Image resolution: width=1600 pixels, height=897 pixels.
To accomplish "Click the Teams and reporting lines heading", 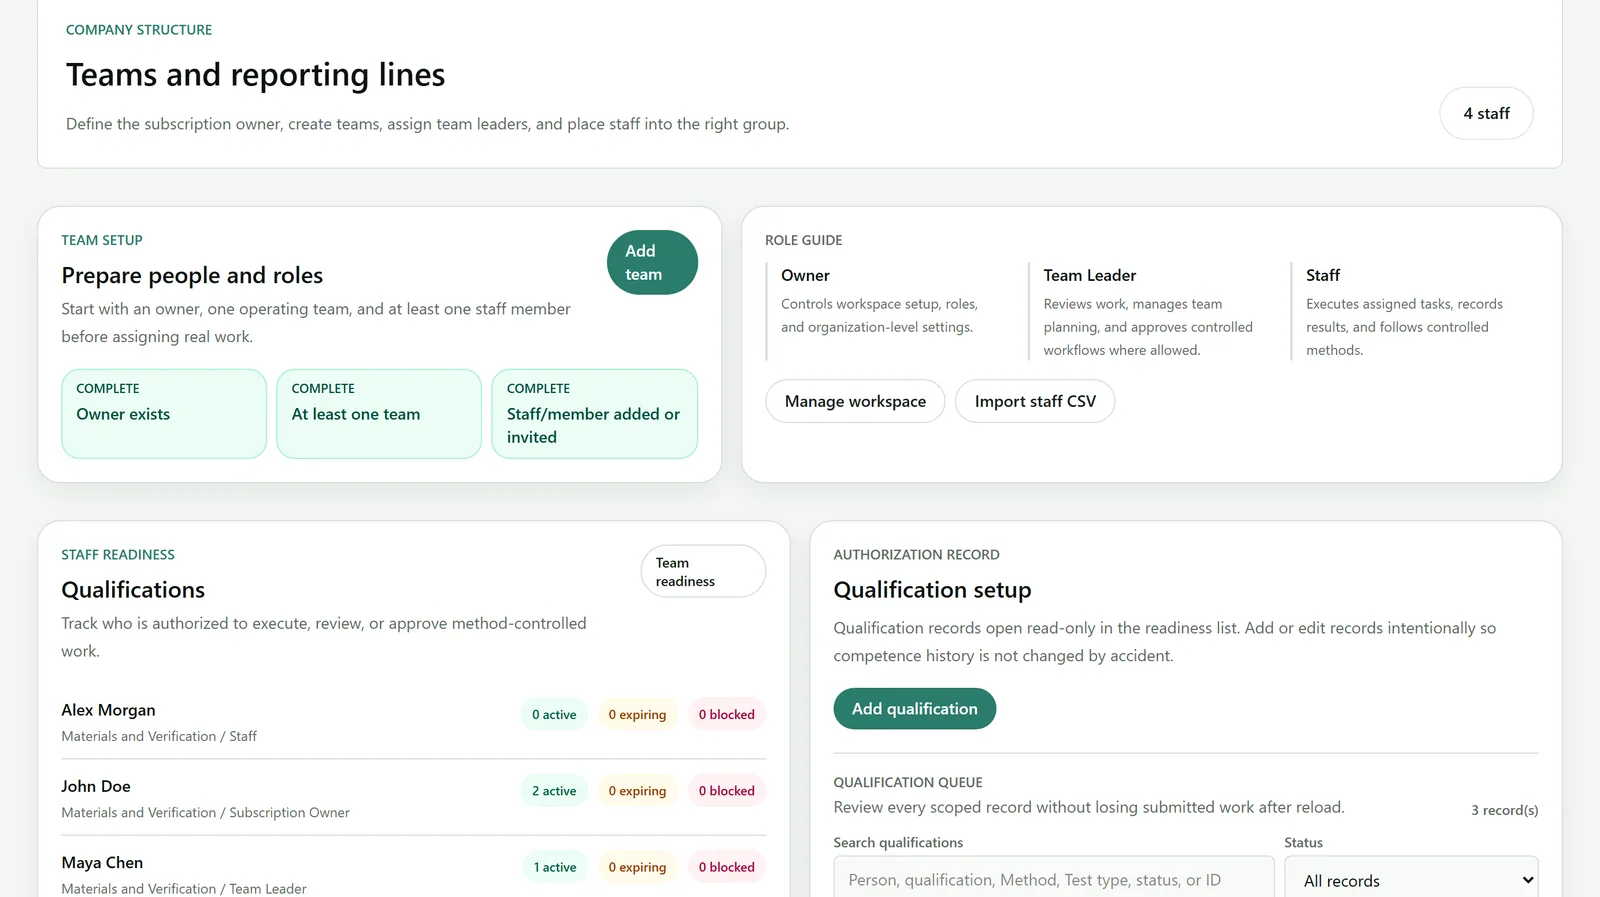I will [256, 75].
